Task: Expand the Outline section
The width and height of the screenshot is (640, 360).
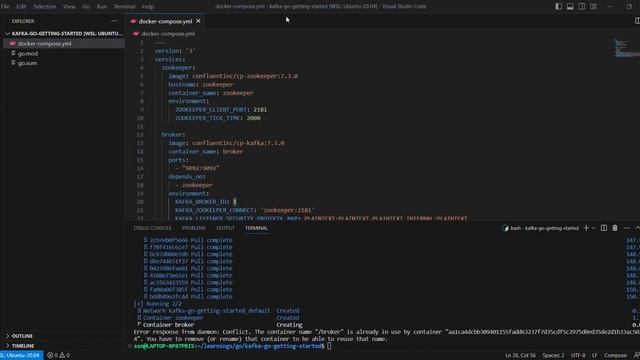Action: pyautogui.click(x=22, y=336)
